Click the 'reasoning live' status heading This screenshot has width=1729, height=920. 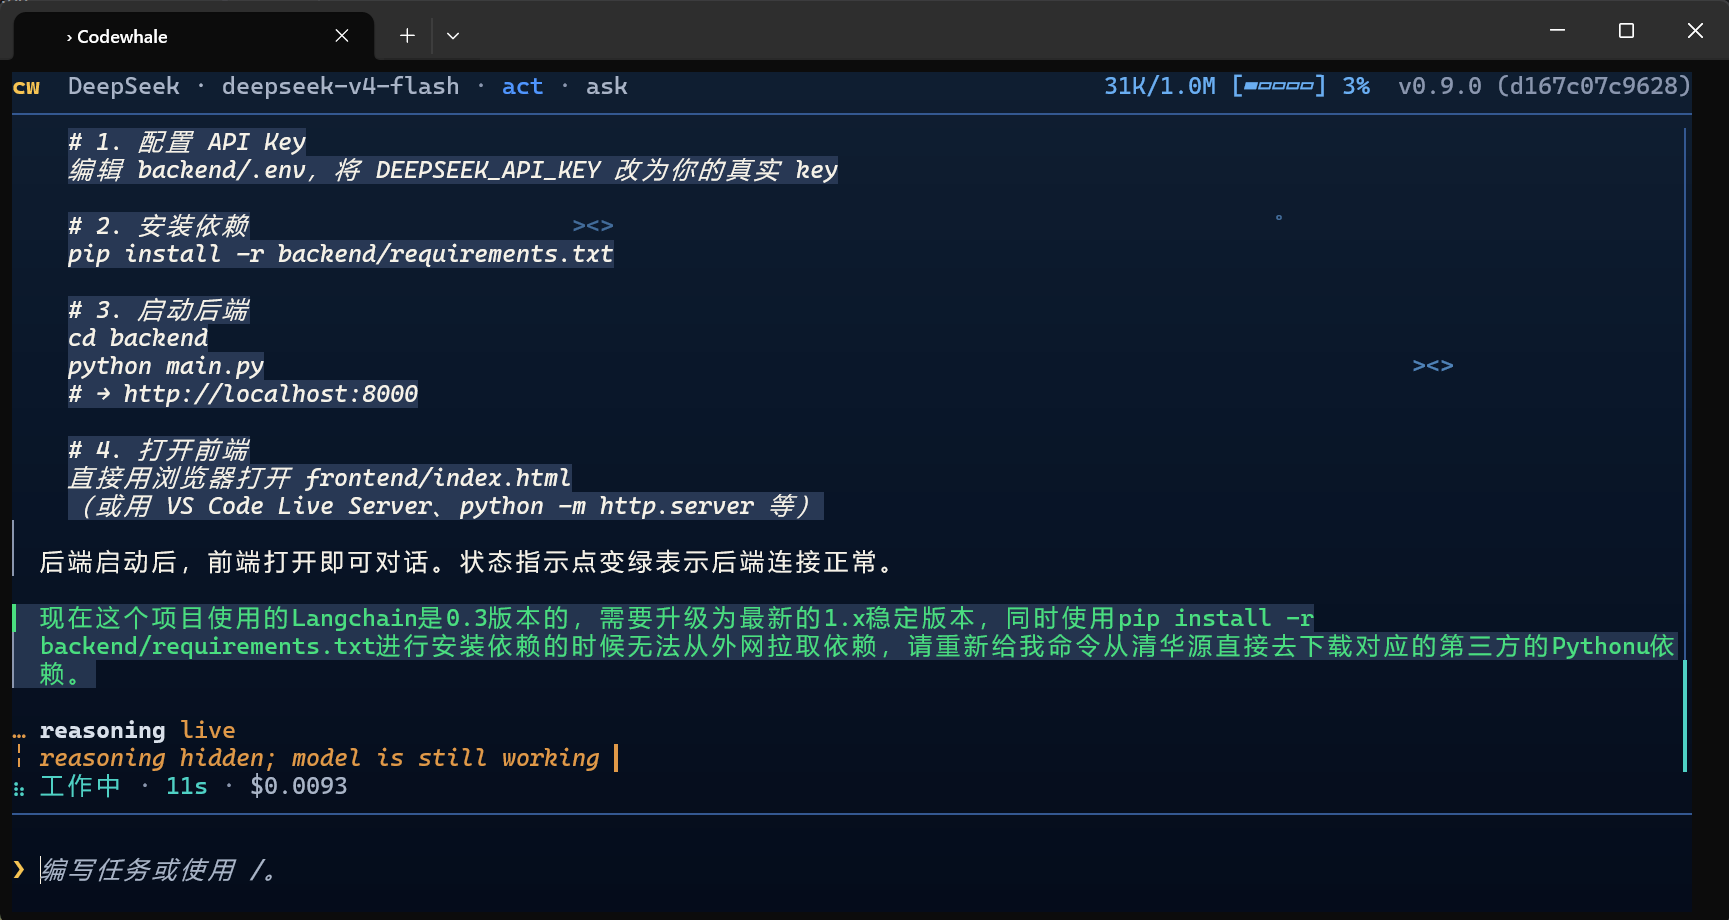(x=138, y=730)
